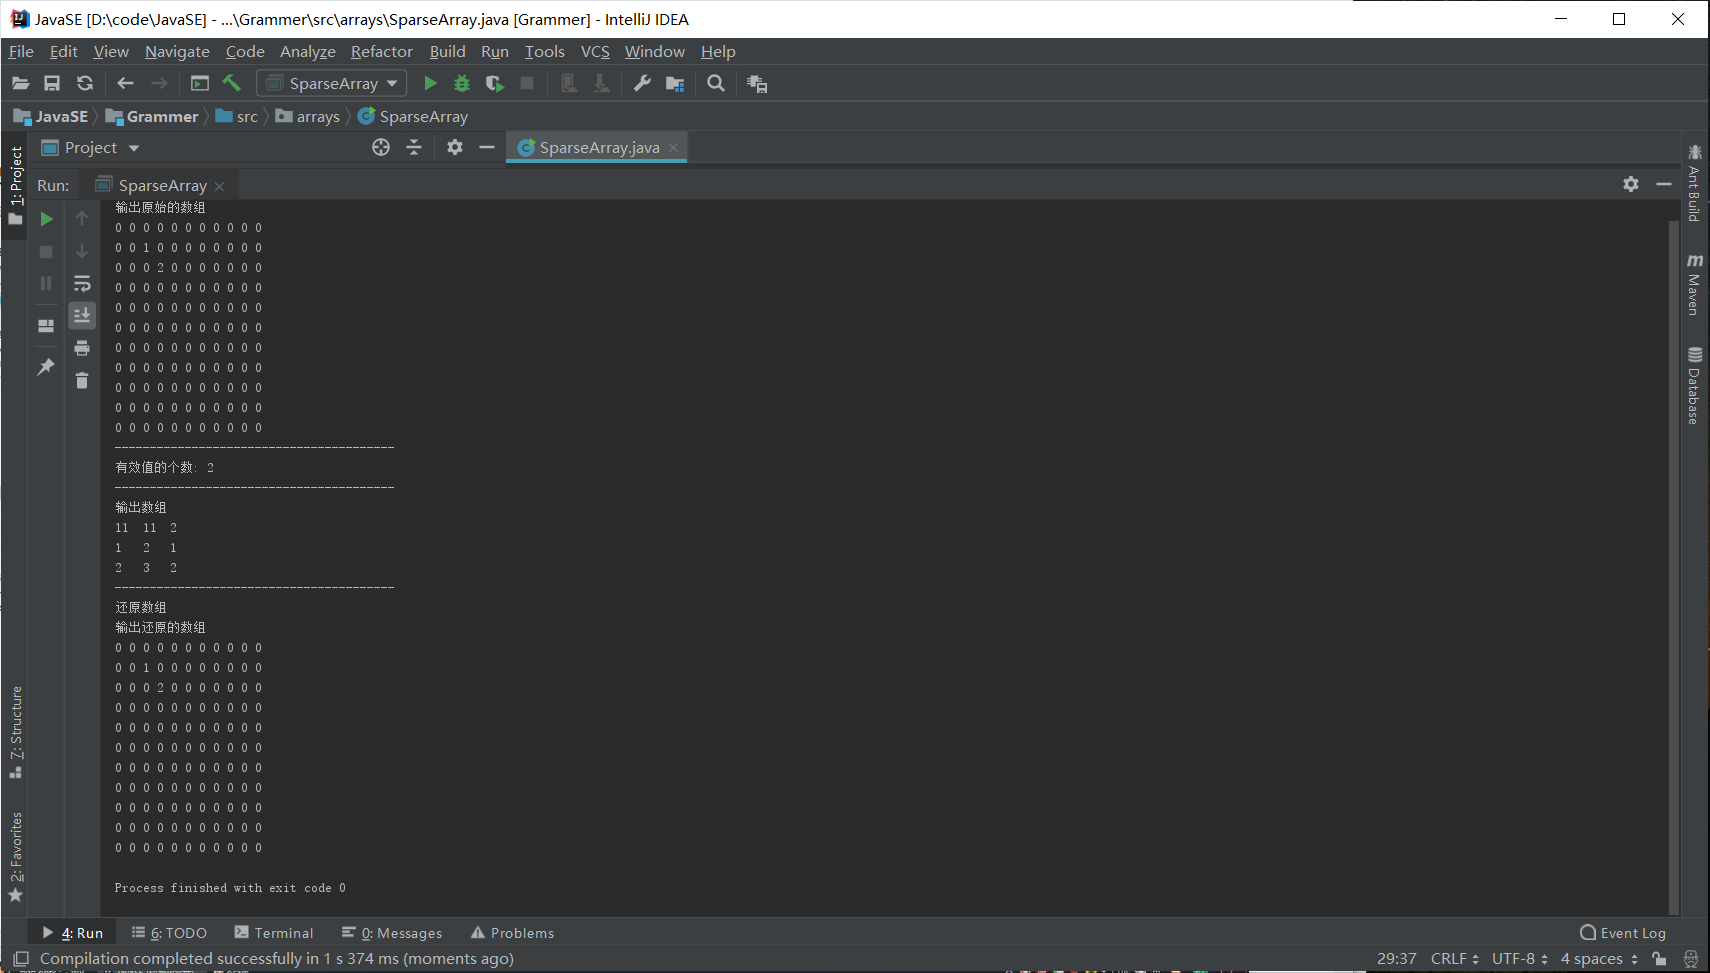Click the Open folder toolbar icon
Screen dimensions: 1710x973
click(20, 84)
